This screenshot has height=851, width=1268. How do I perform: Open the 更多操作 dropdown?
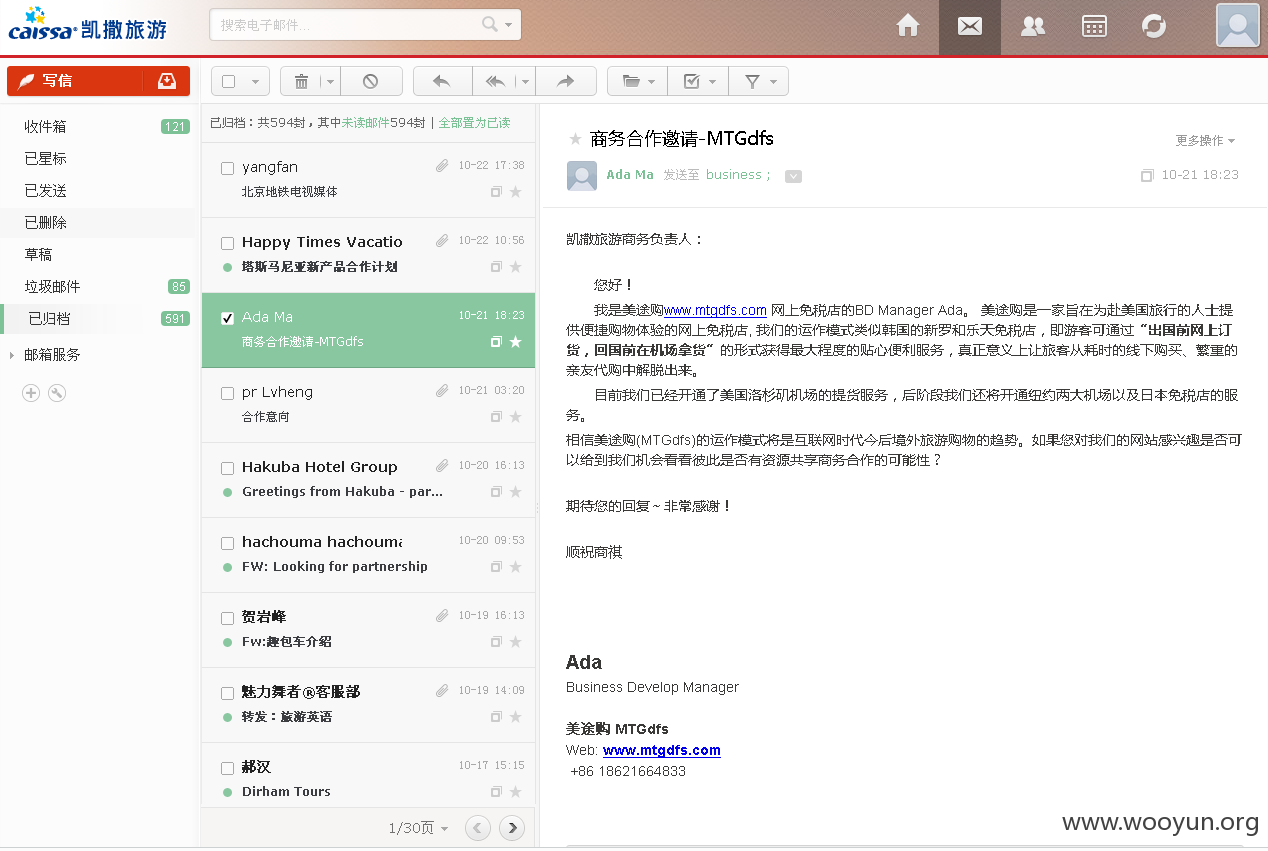pyautogui.click(x=1206, y=141)
